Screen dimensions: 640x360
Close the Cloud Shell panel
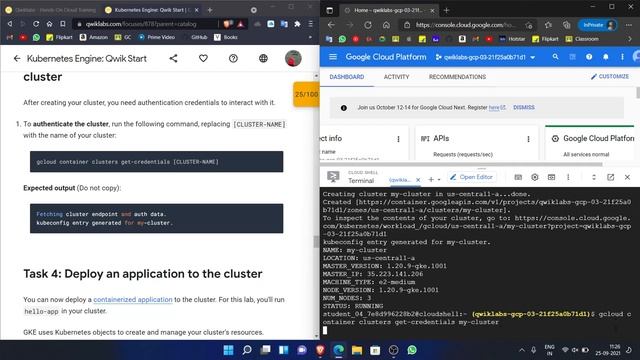click(627, 177)
